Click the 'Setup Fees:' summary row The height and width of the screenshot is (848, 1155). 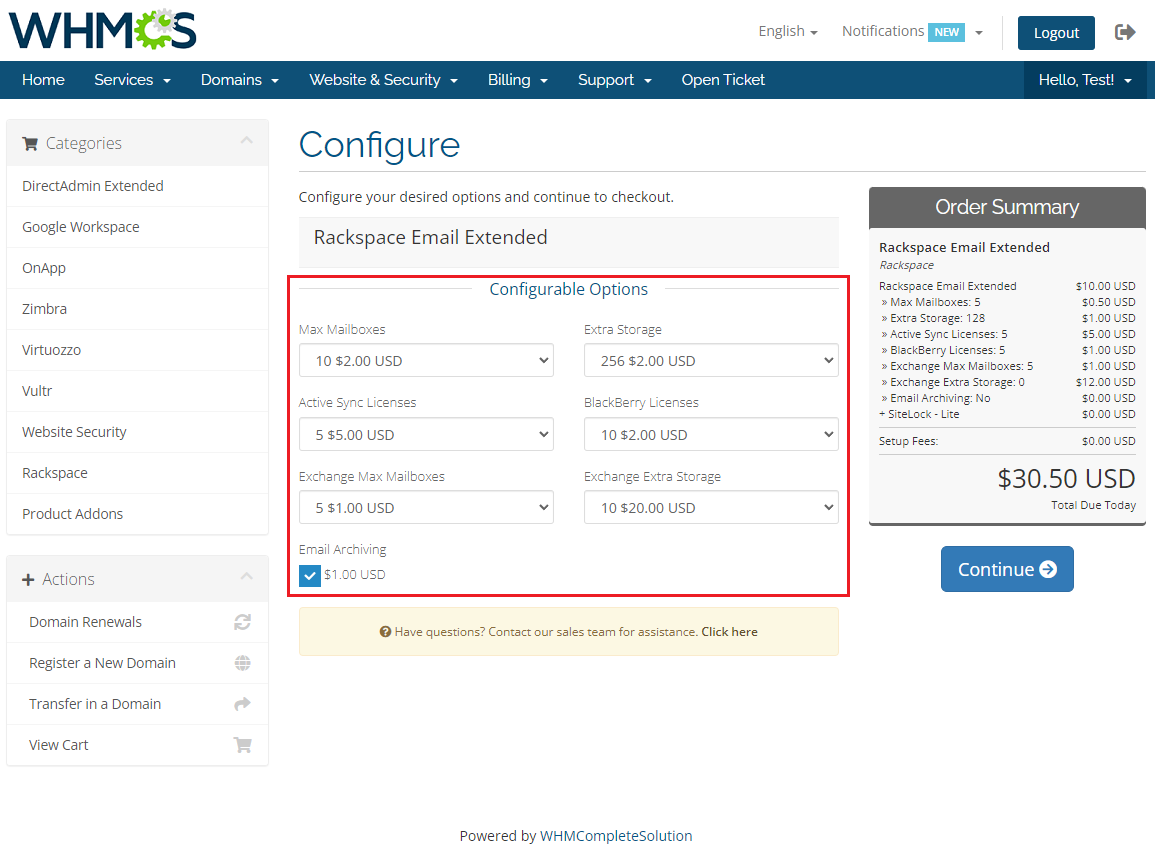click(1007, 441)
